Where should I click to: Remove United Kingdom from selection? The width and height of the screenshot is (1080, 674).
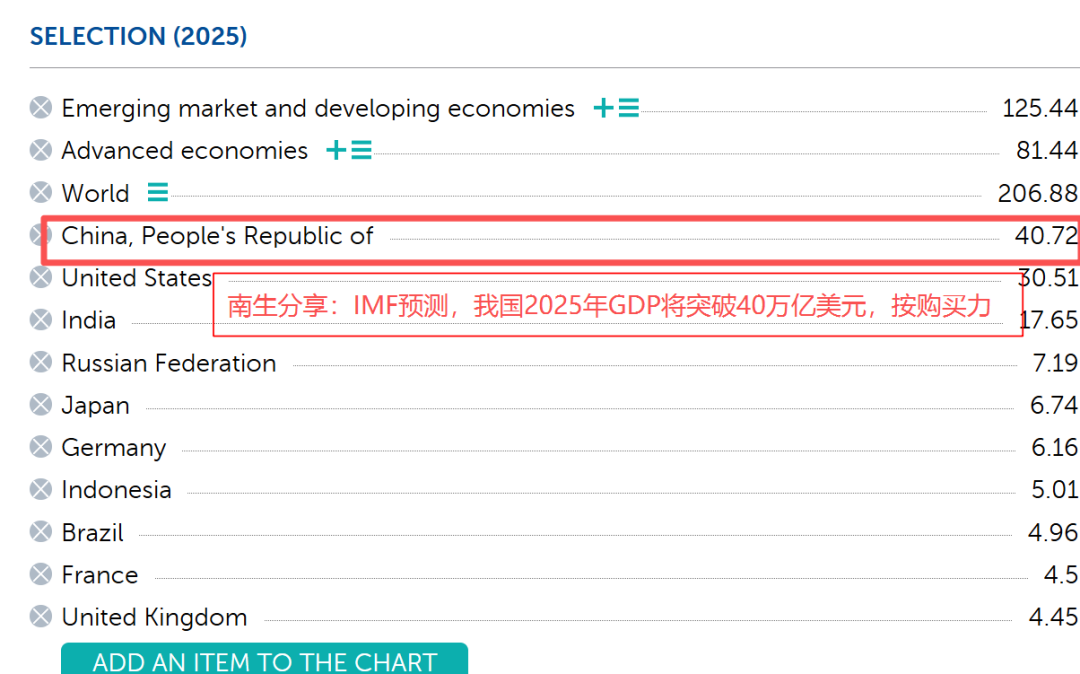tap(40, 617)
